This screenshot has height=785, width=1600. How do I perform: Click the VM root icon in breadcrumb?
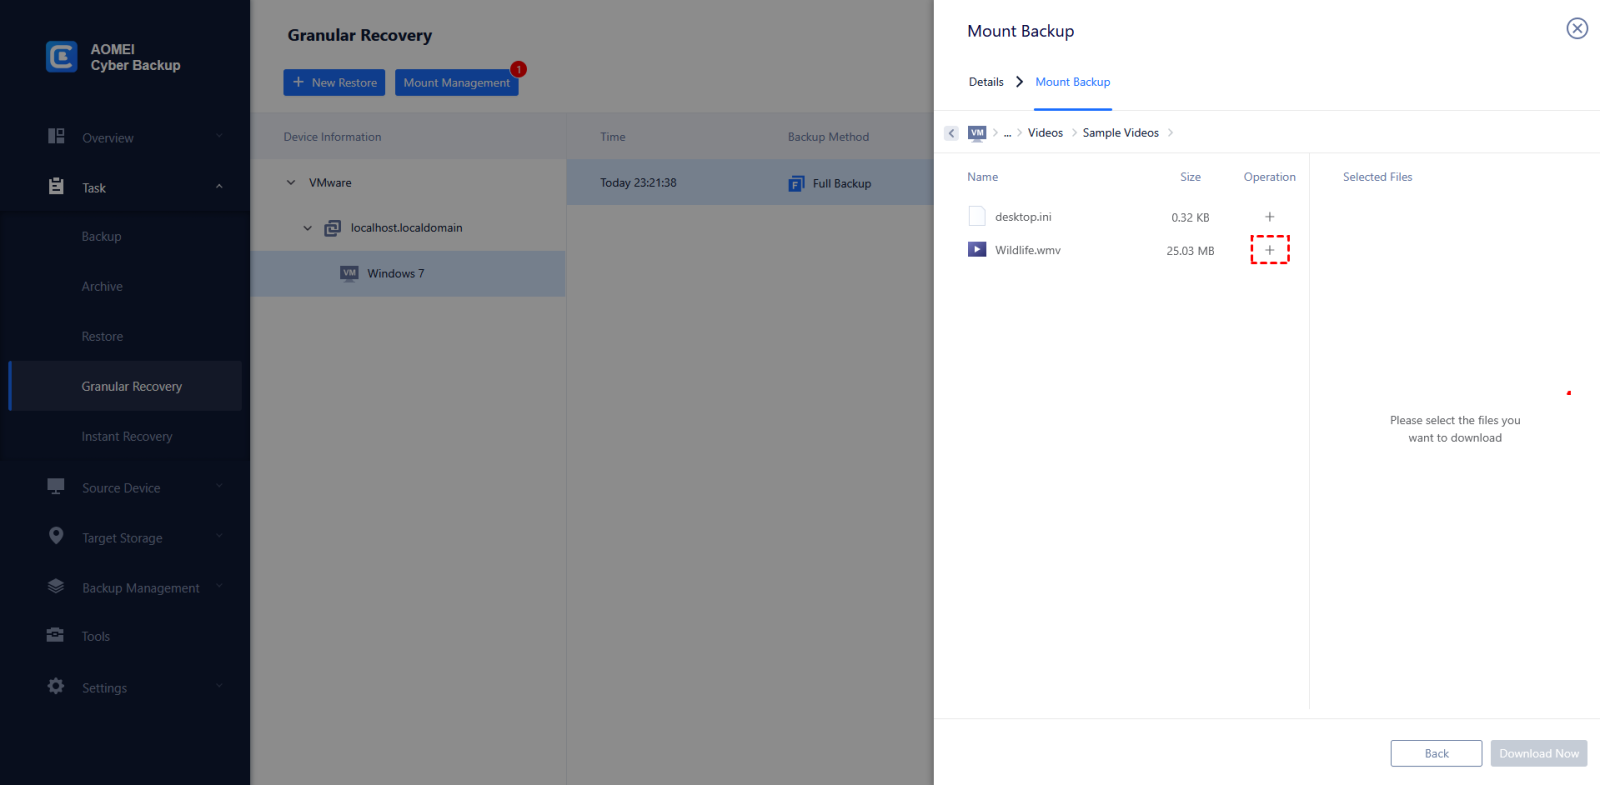(x=977, y=133)
